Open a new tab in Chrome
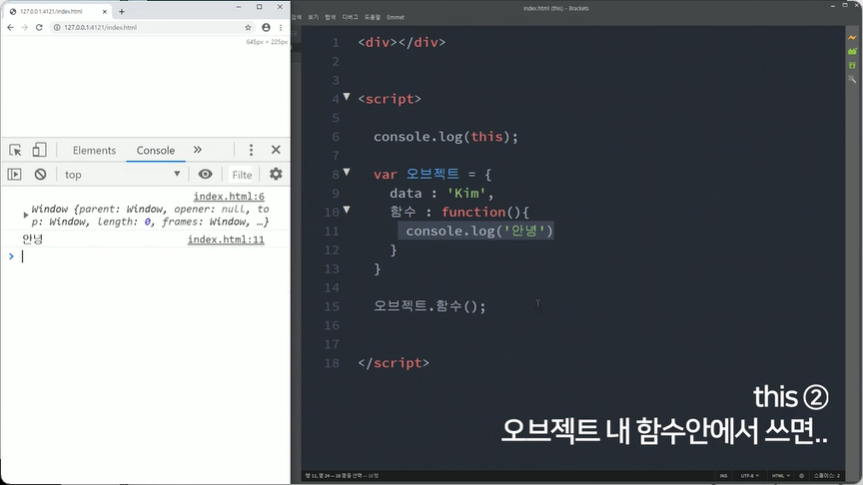This screenshot has height=485, width=863. coord(122,11)
